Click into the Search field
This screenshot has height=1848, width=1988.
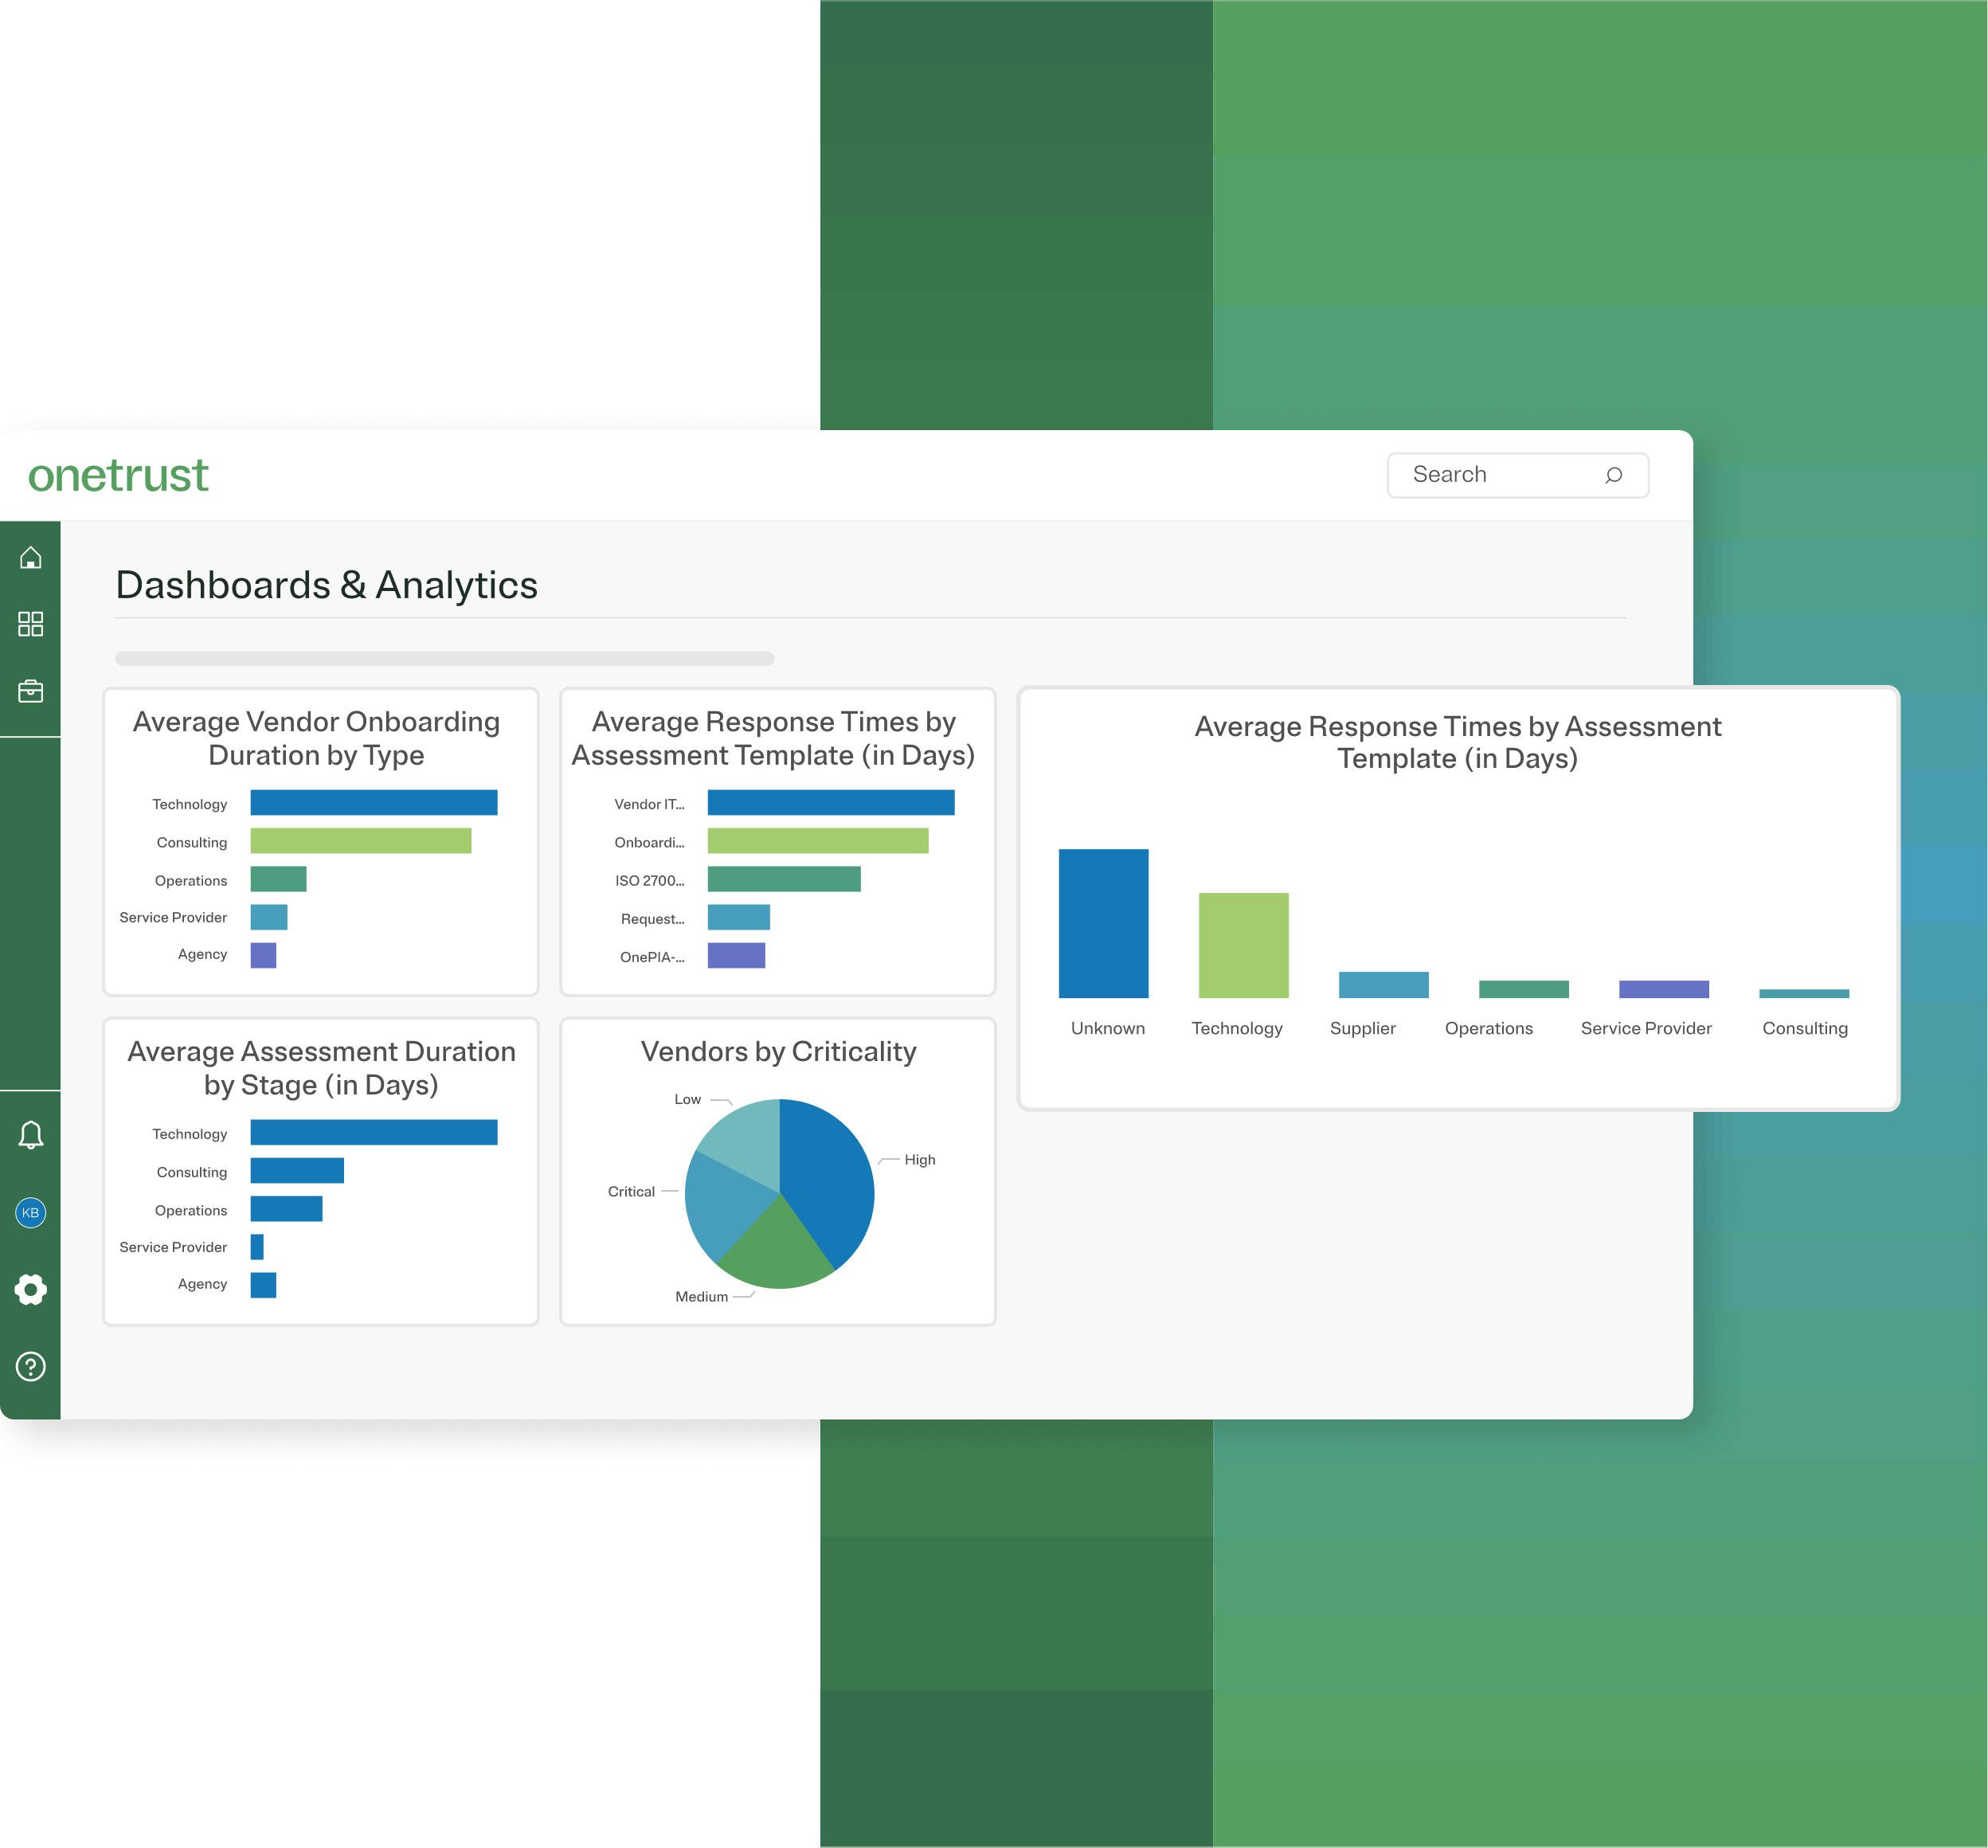1490,475
